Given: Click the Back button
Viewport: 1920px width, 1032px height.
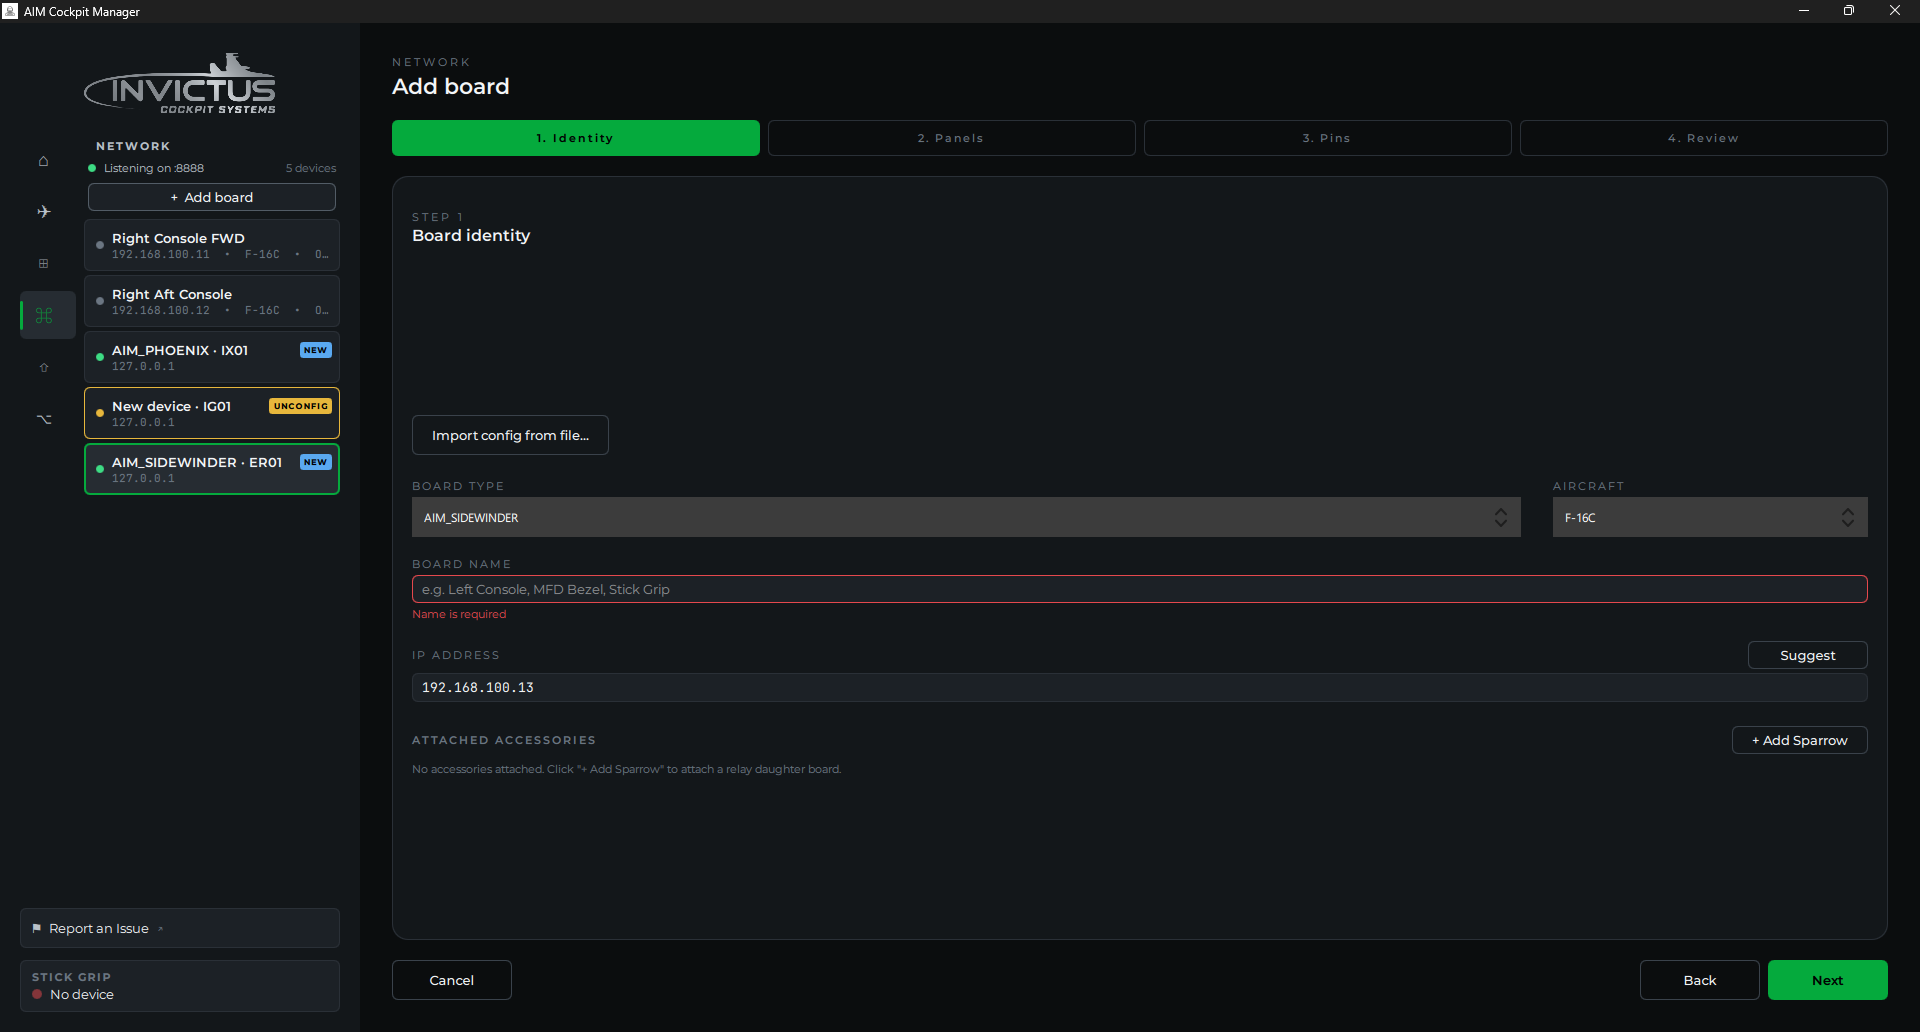Looking at the screenshot, I should coord(1699,980).
